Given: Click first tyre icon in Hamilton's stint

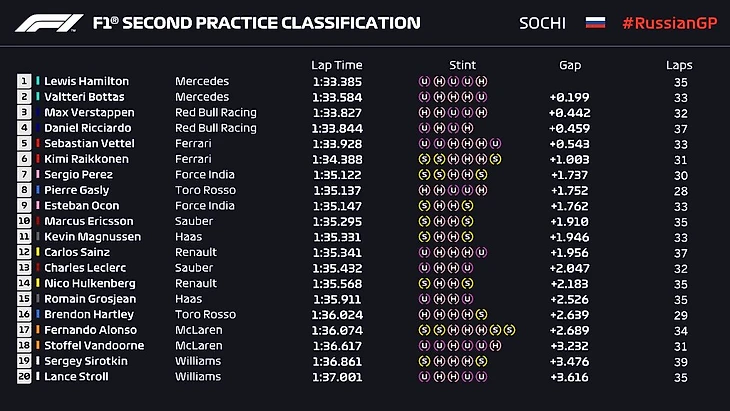Looking at the screenshot, I should click(x=425, y=81).
